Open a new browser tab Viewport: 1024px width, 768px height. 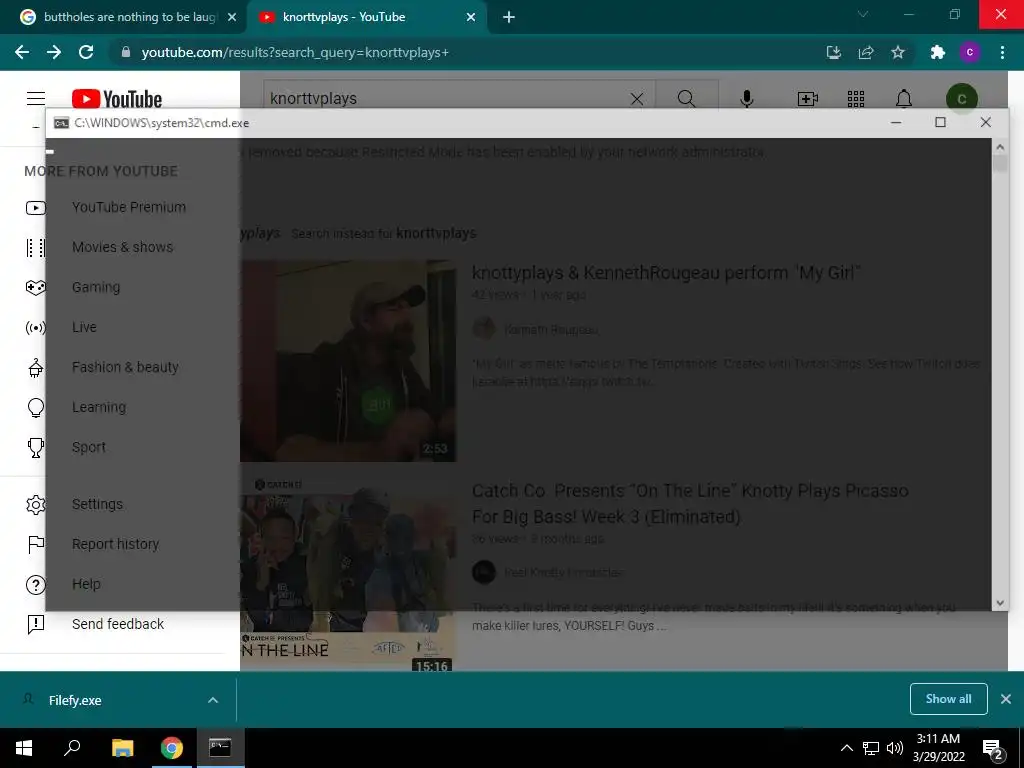[509, 17]
